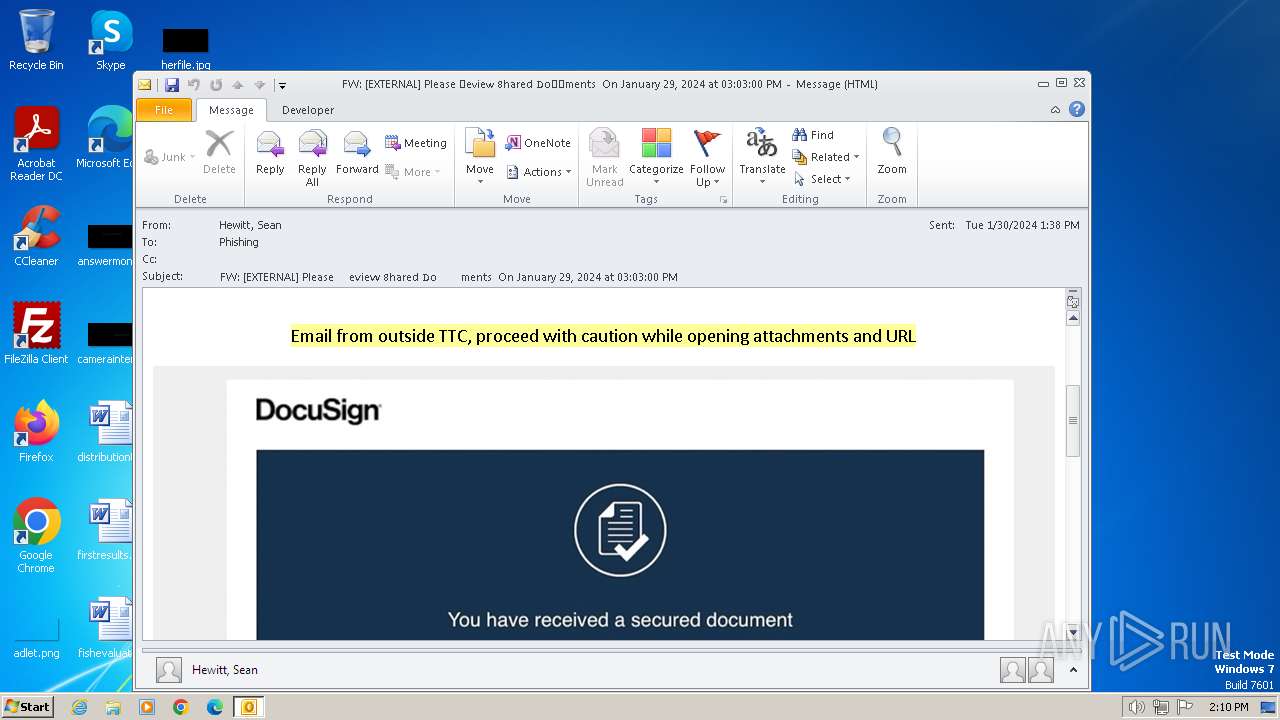Image resolution: width=1280 pixels, height=720 pixels.
Task: Open Follow Up flag menu
Action: point(707,158)
